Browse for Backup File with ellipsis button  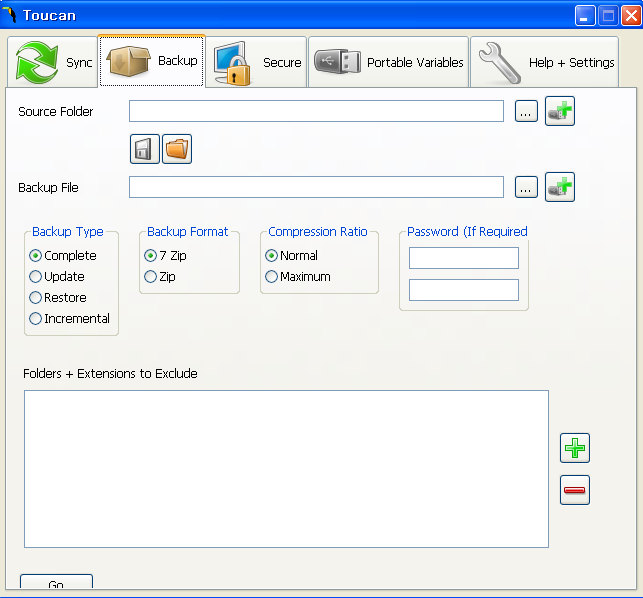[x=526, y=187]
